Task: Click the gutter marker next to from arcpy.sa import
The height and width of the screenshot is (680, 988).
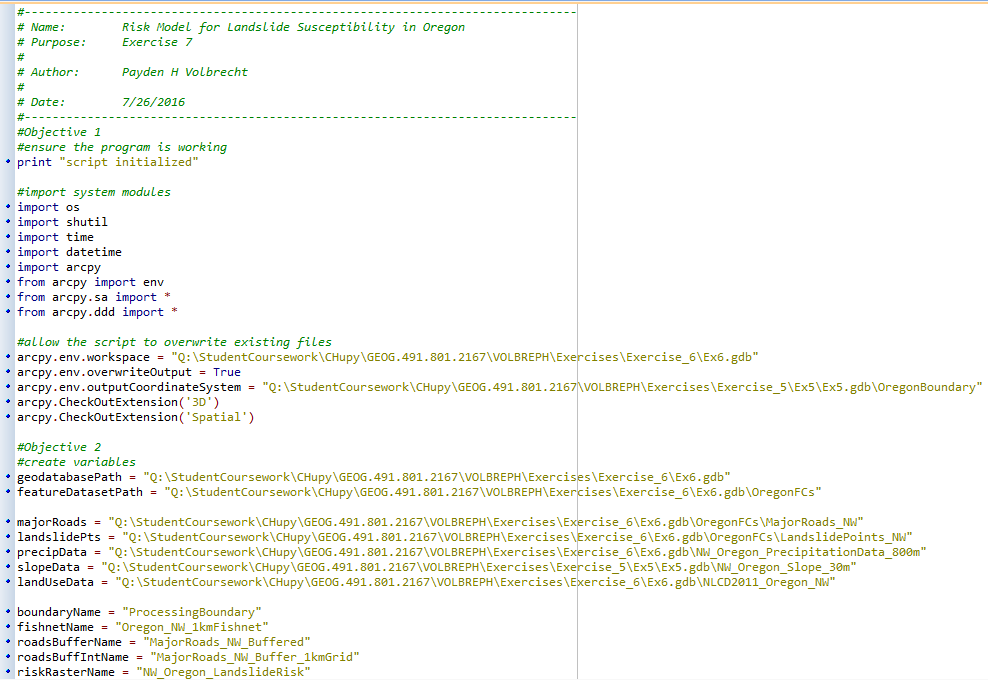Action: (7, 297)
